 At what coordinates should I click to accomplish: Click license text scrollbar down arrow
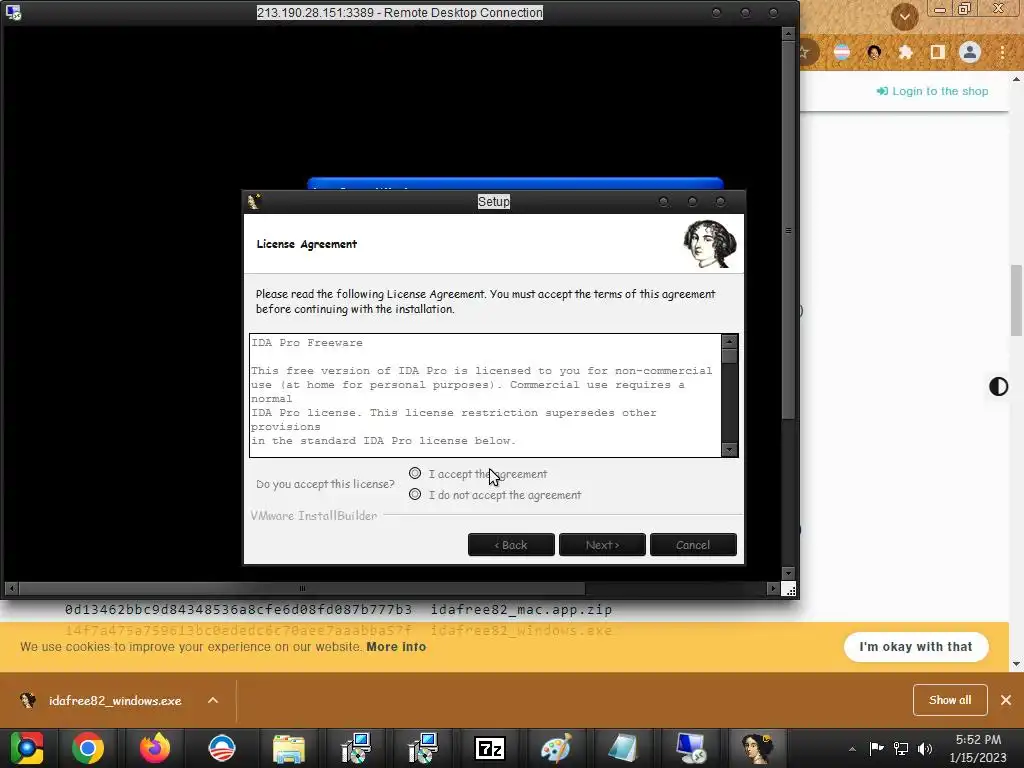[729, 450]
